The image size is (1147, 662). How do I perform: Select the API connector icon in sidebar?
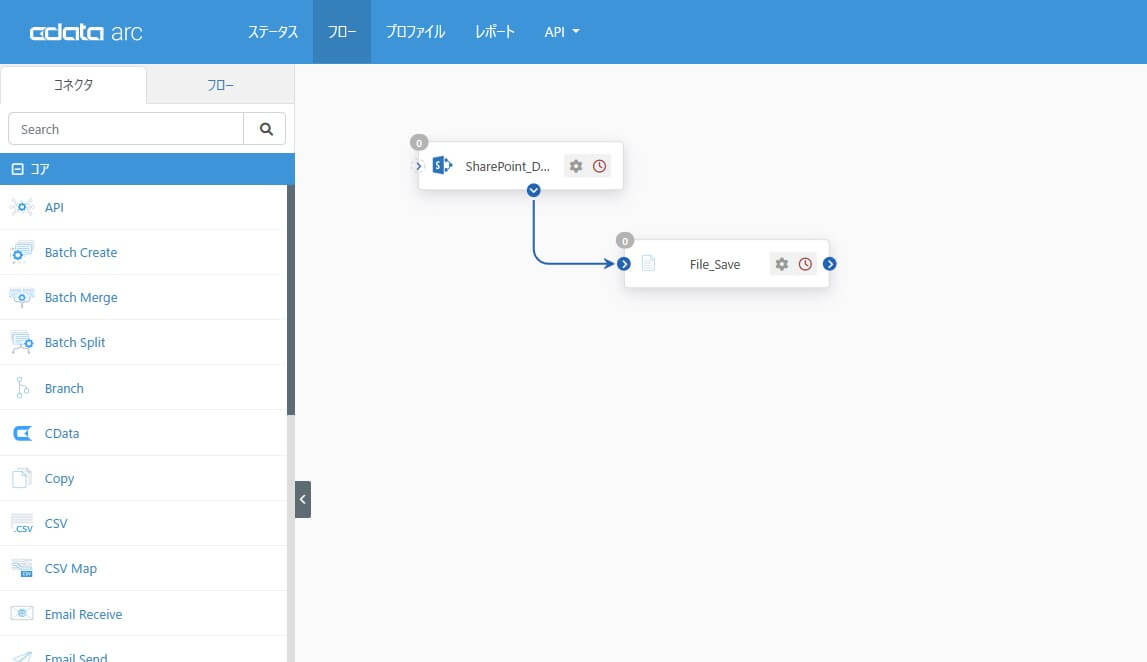coord(22,207)
